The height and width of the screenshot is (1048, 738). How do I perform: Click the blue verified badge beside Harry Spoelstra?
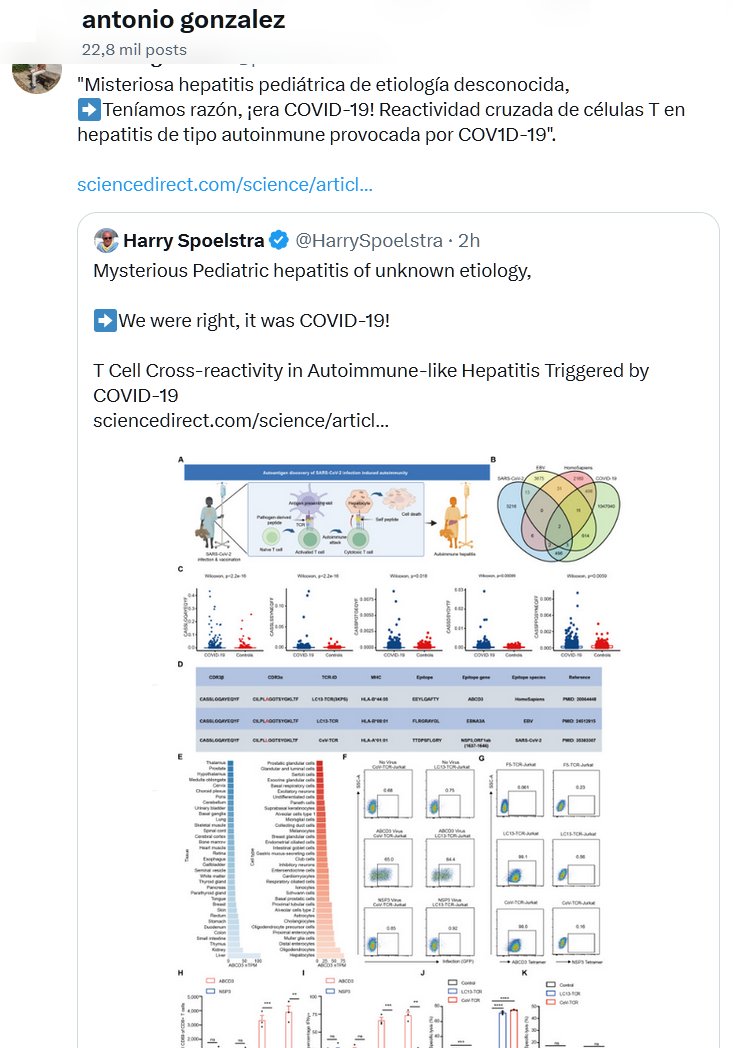pyautogui.click(x=280, y=241)
